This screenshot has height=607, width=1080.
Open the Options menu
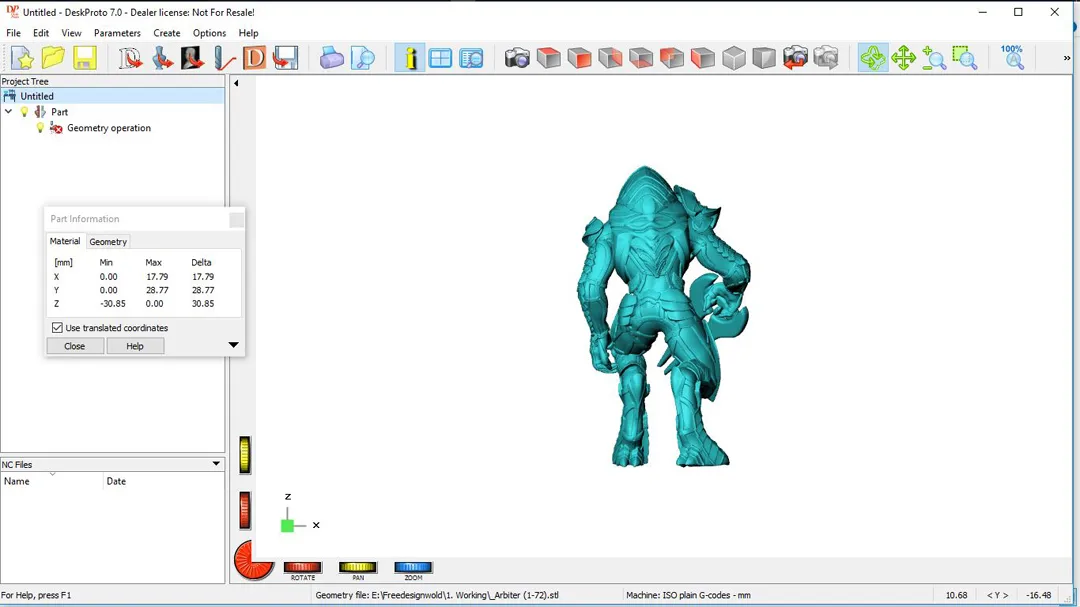point(209,32)
